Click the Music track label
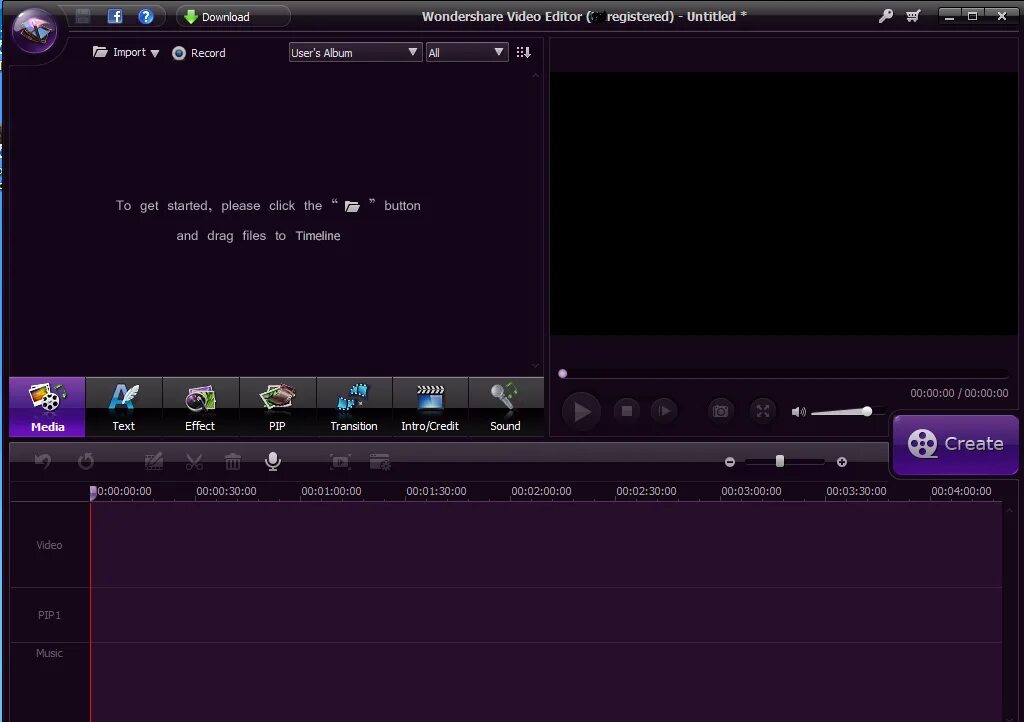This screenshot has height=722, width=1024. (x=49, y=653)
